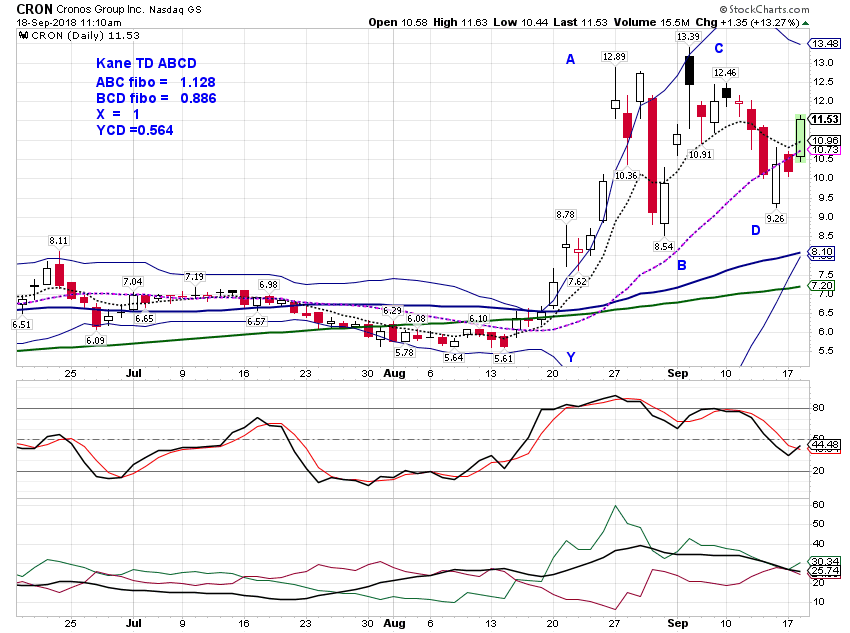Image resolution: width=850 pixels, height=633 pixels.
Task: Click the 12.46 price label
Action: pyautogui.click(x=725, y=73)
